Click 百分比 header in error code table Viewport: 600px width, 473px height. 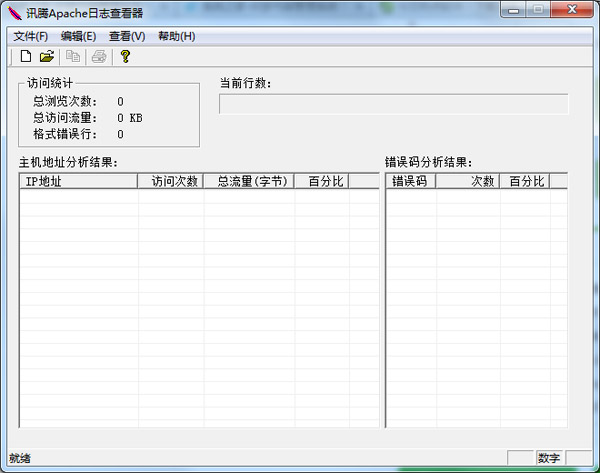point(525,181)
